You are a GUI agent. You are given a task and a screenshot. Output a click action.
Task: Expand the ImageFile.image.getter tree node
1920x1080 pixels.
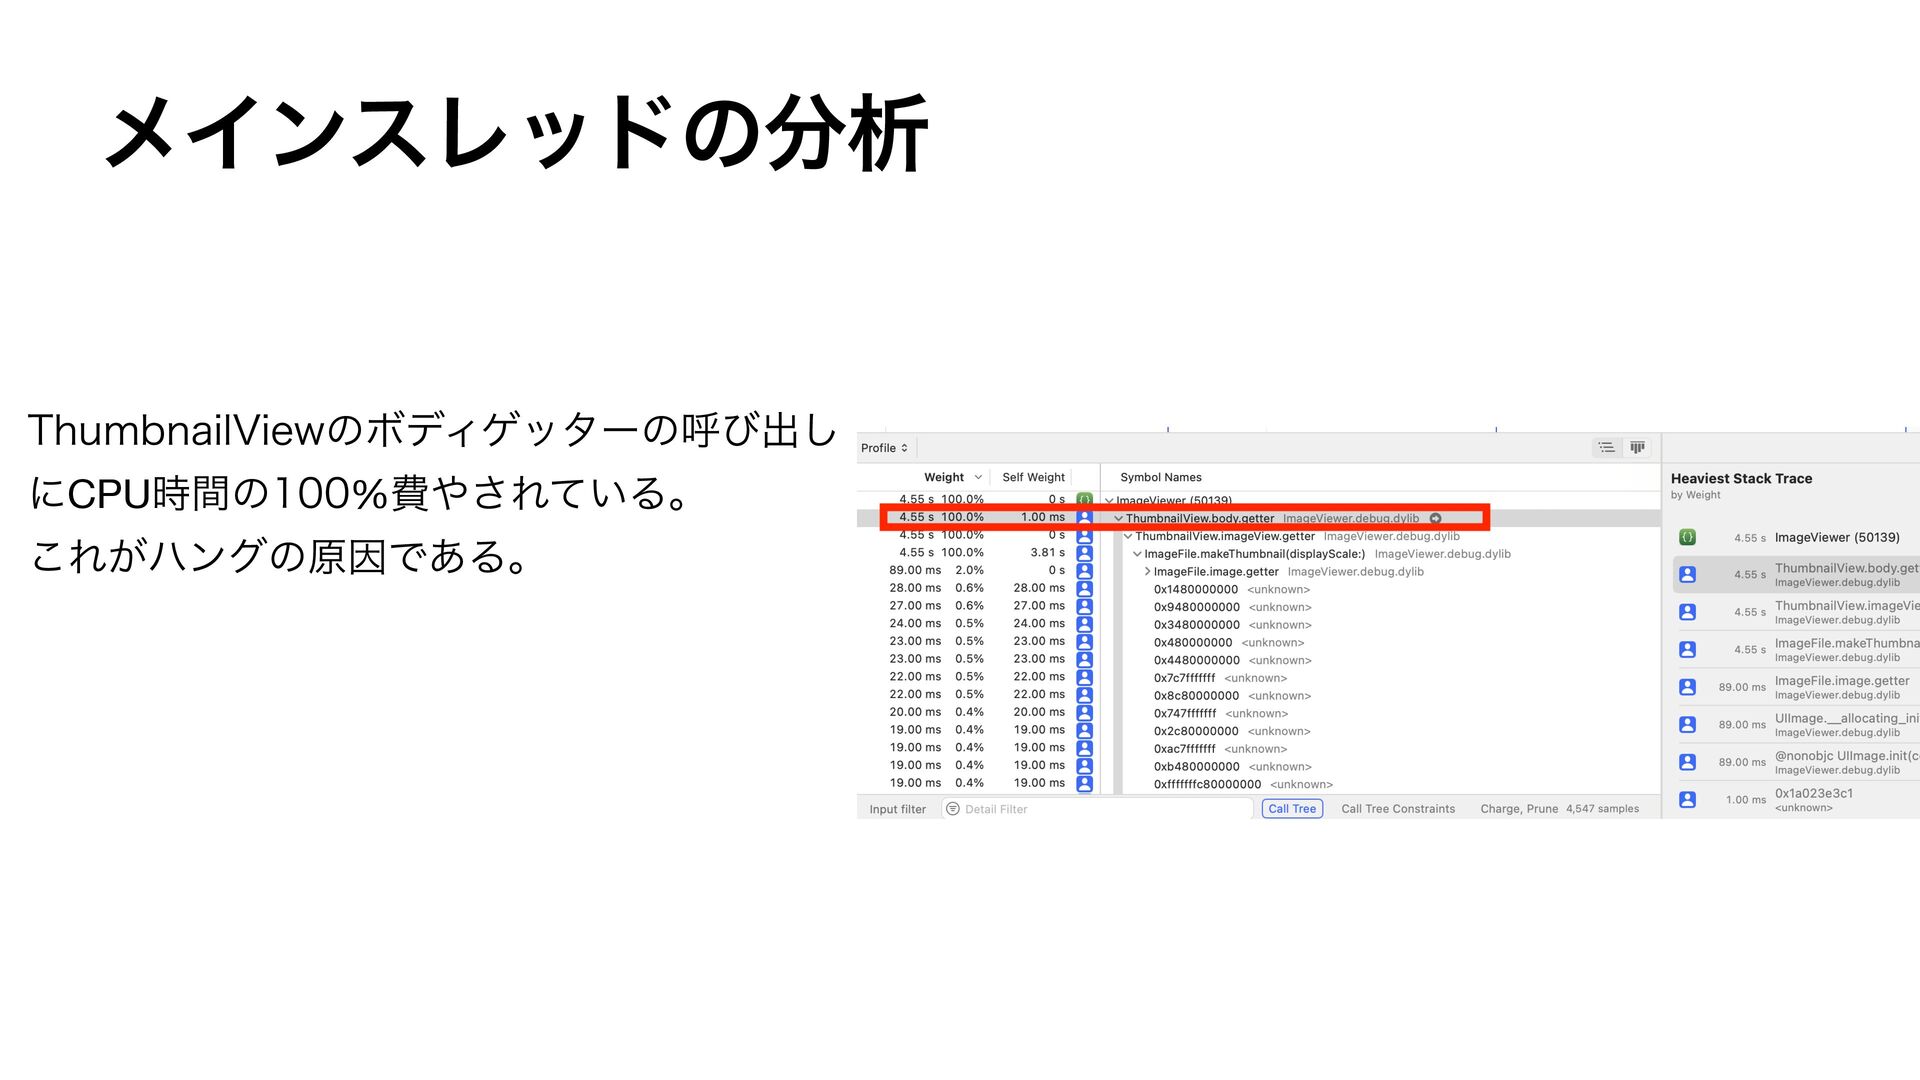click(1147, 572)
